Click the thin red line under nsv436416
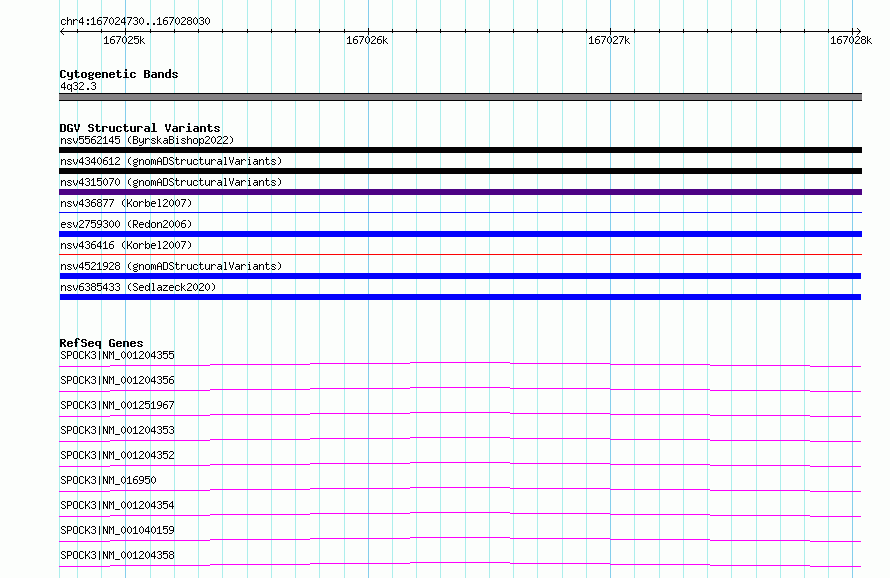This screenshot has width=890, height=578. point(460,254)
